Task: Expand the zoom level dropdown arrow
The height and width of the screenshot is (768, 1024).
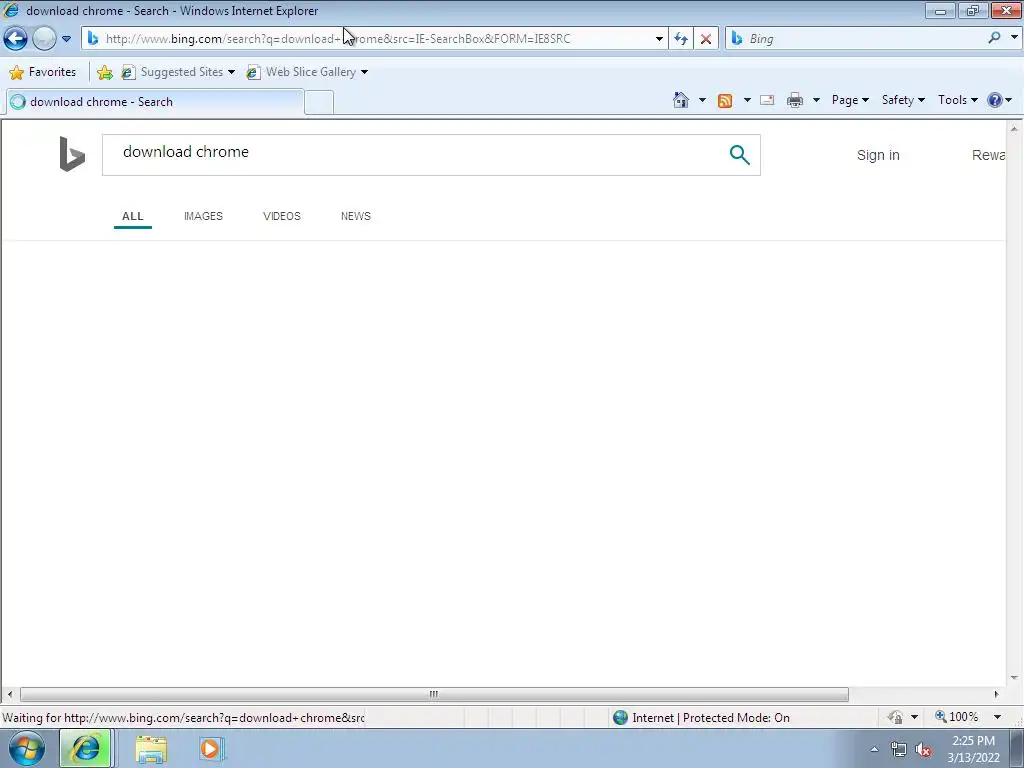Action: [997, 717]
